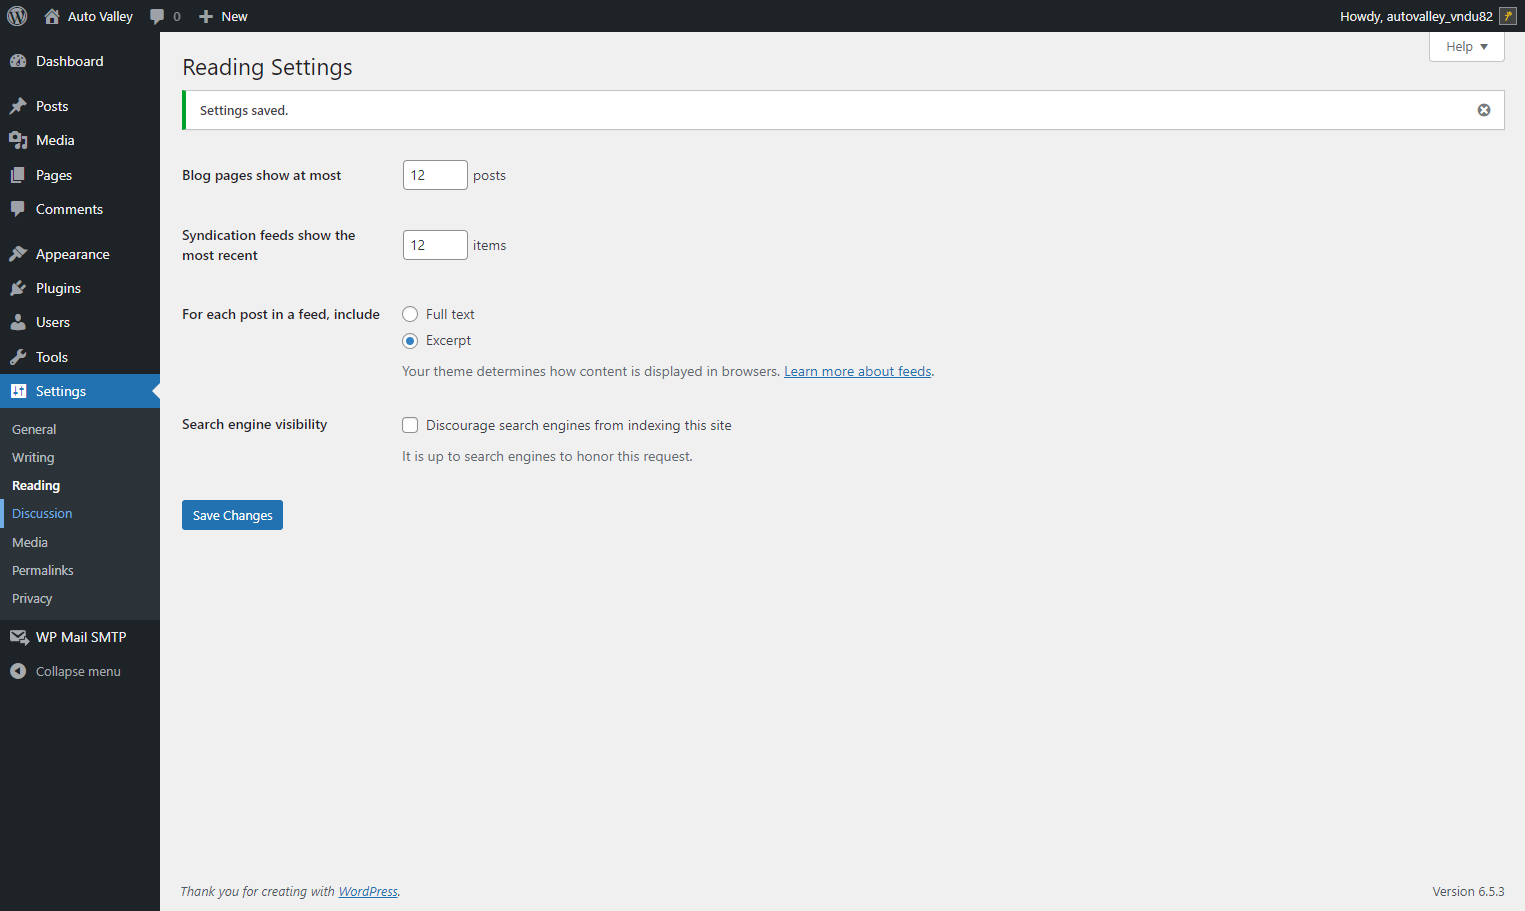Click New in the admin bar
The width and height of the screenshot is (1525, 911).
[x=234, y=16]
